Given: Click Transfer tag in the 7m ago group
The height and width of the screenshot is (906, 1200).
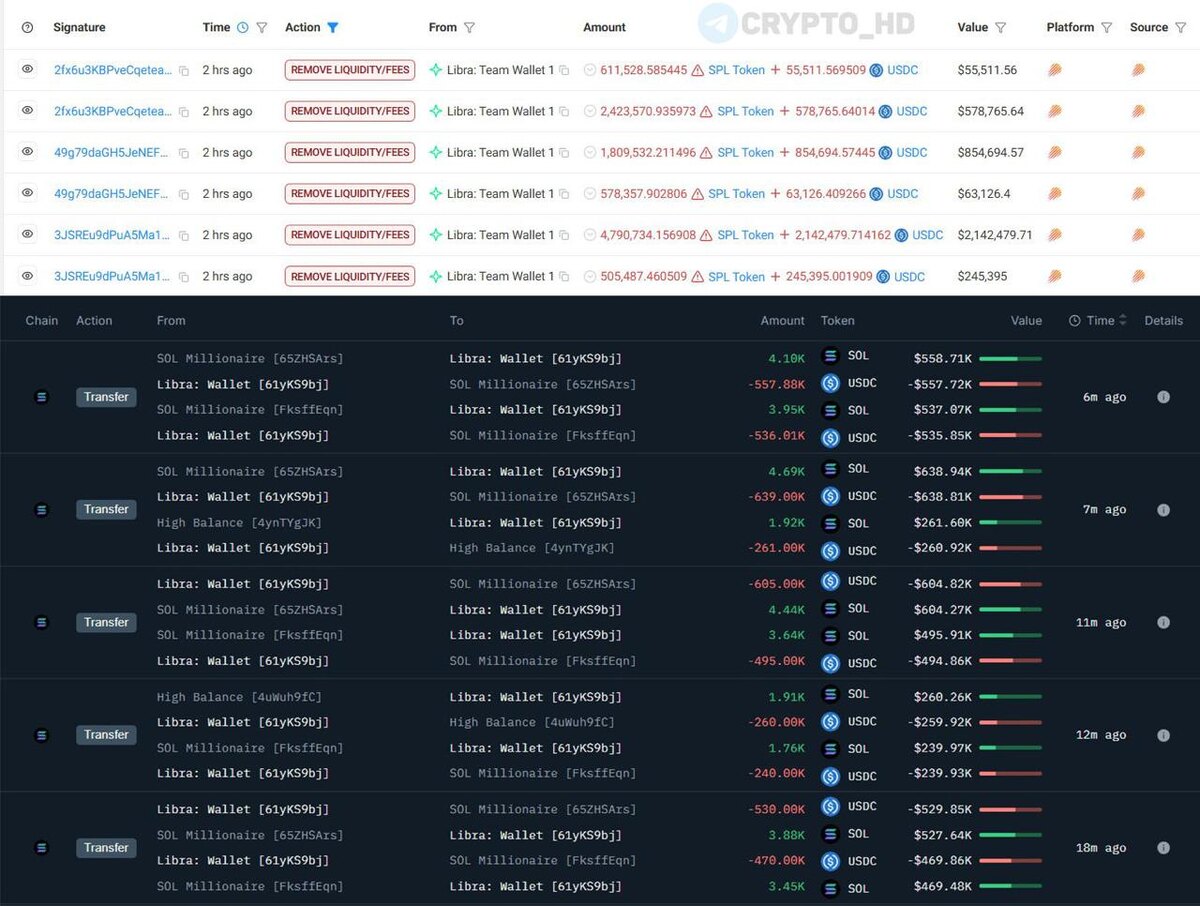Looking at the screenshot, I should [106, 509].
